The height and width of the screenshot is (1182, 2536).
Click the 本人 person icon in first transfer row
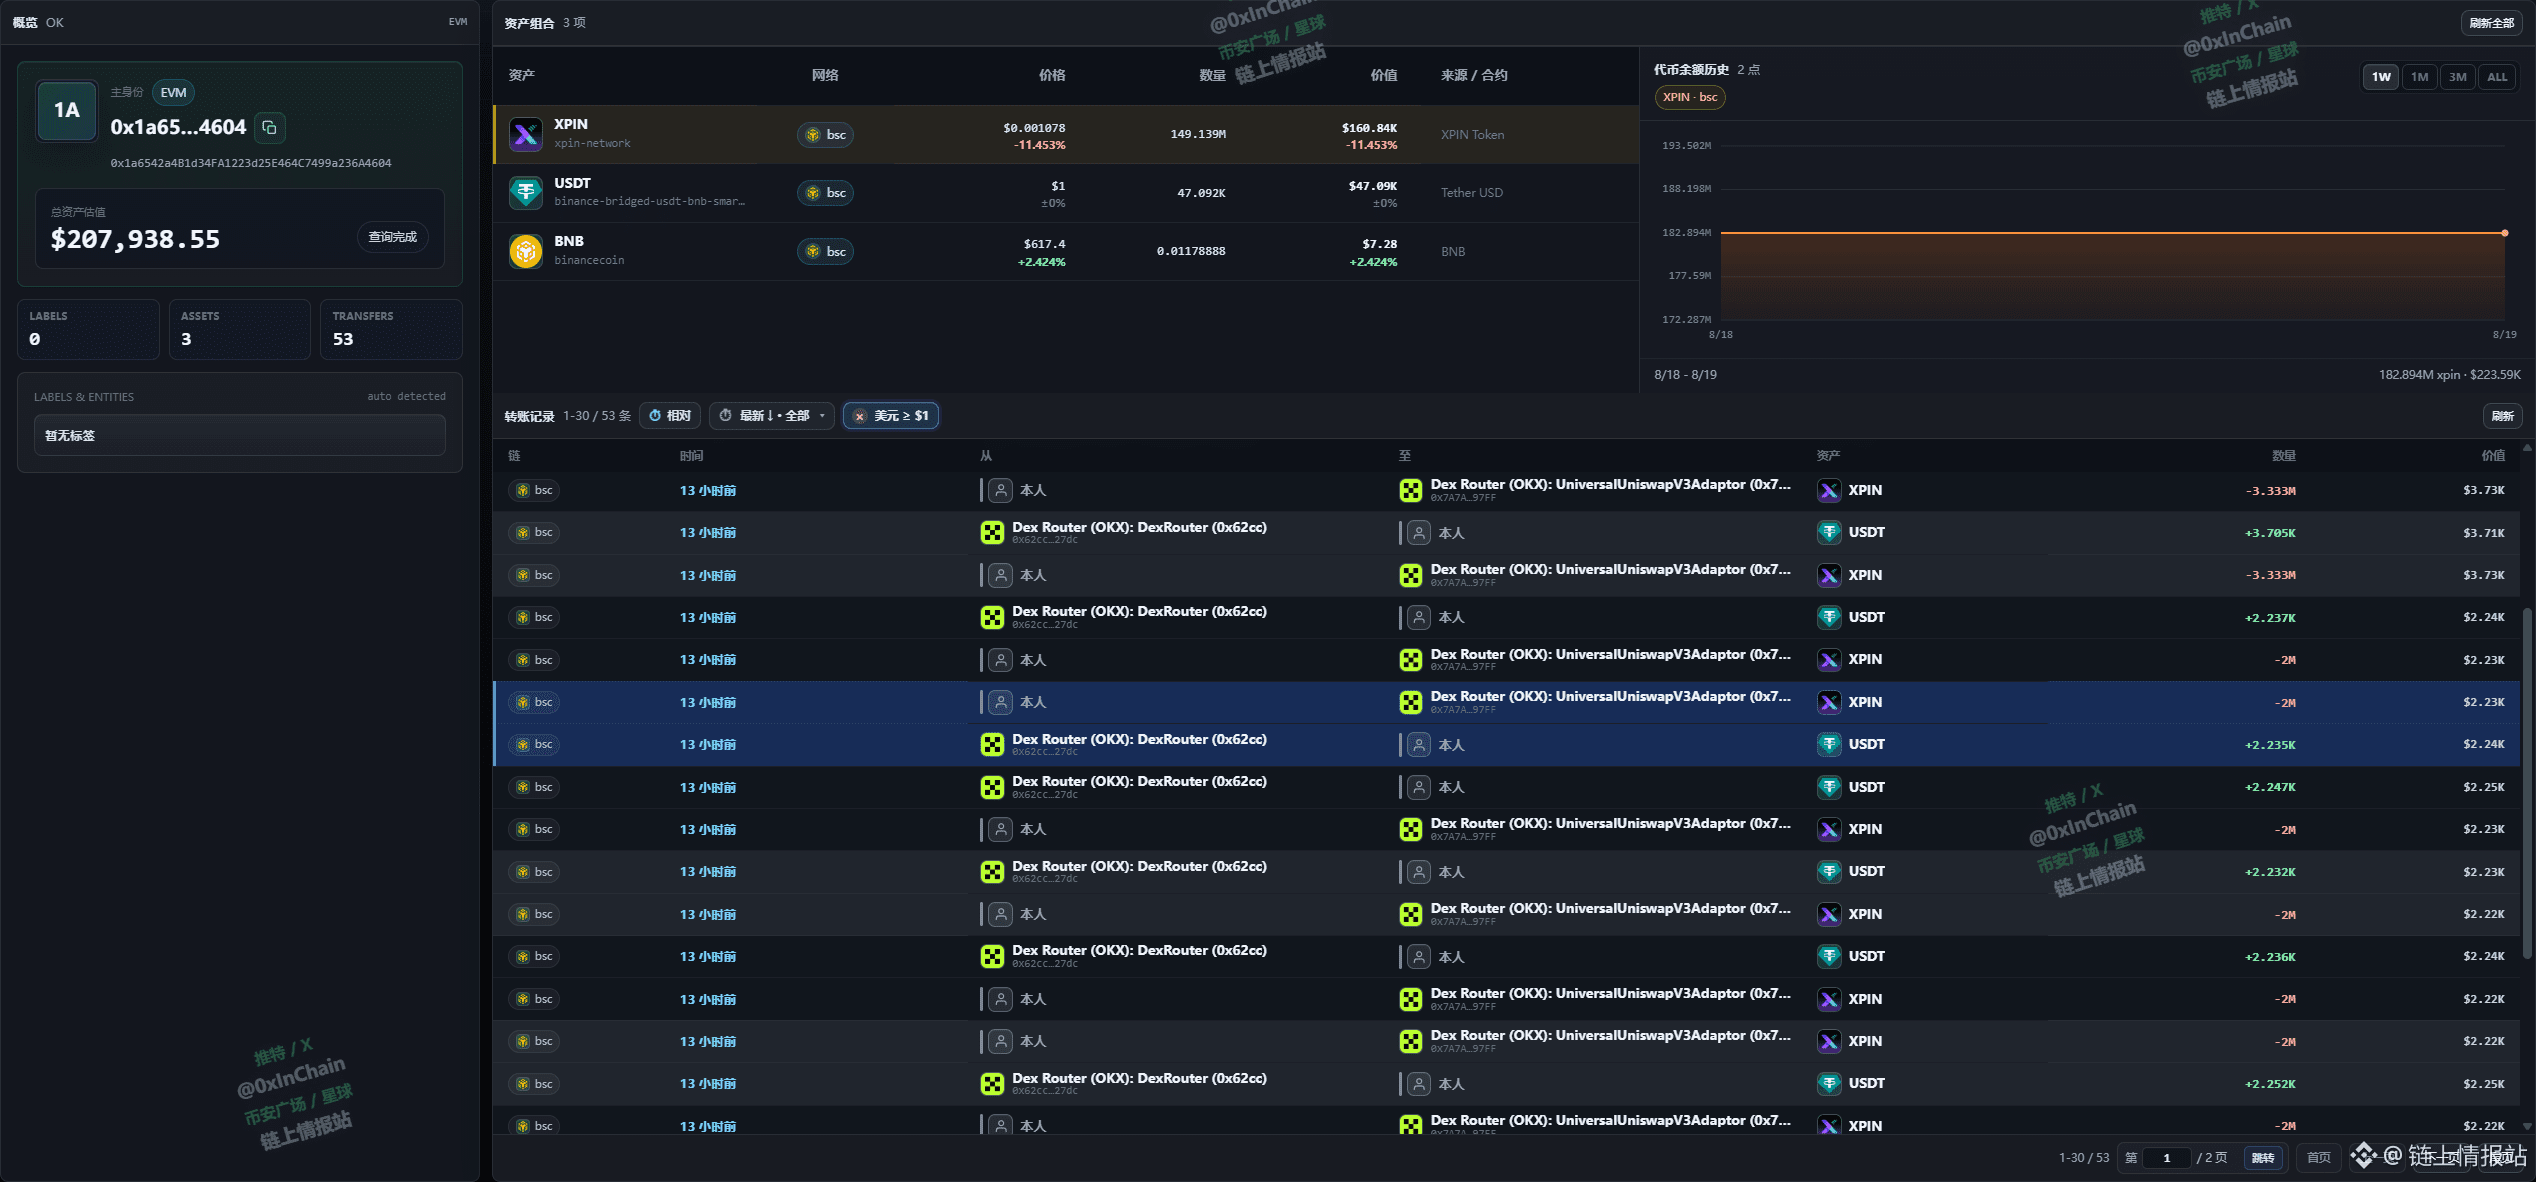point(1000,490)
